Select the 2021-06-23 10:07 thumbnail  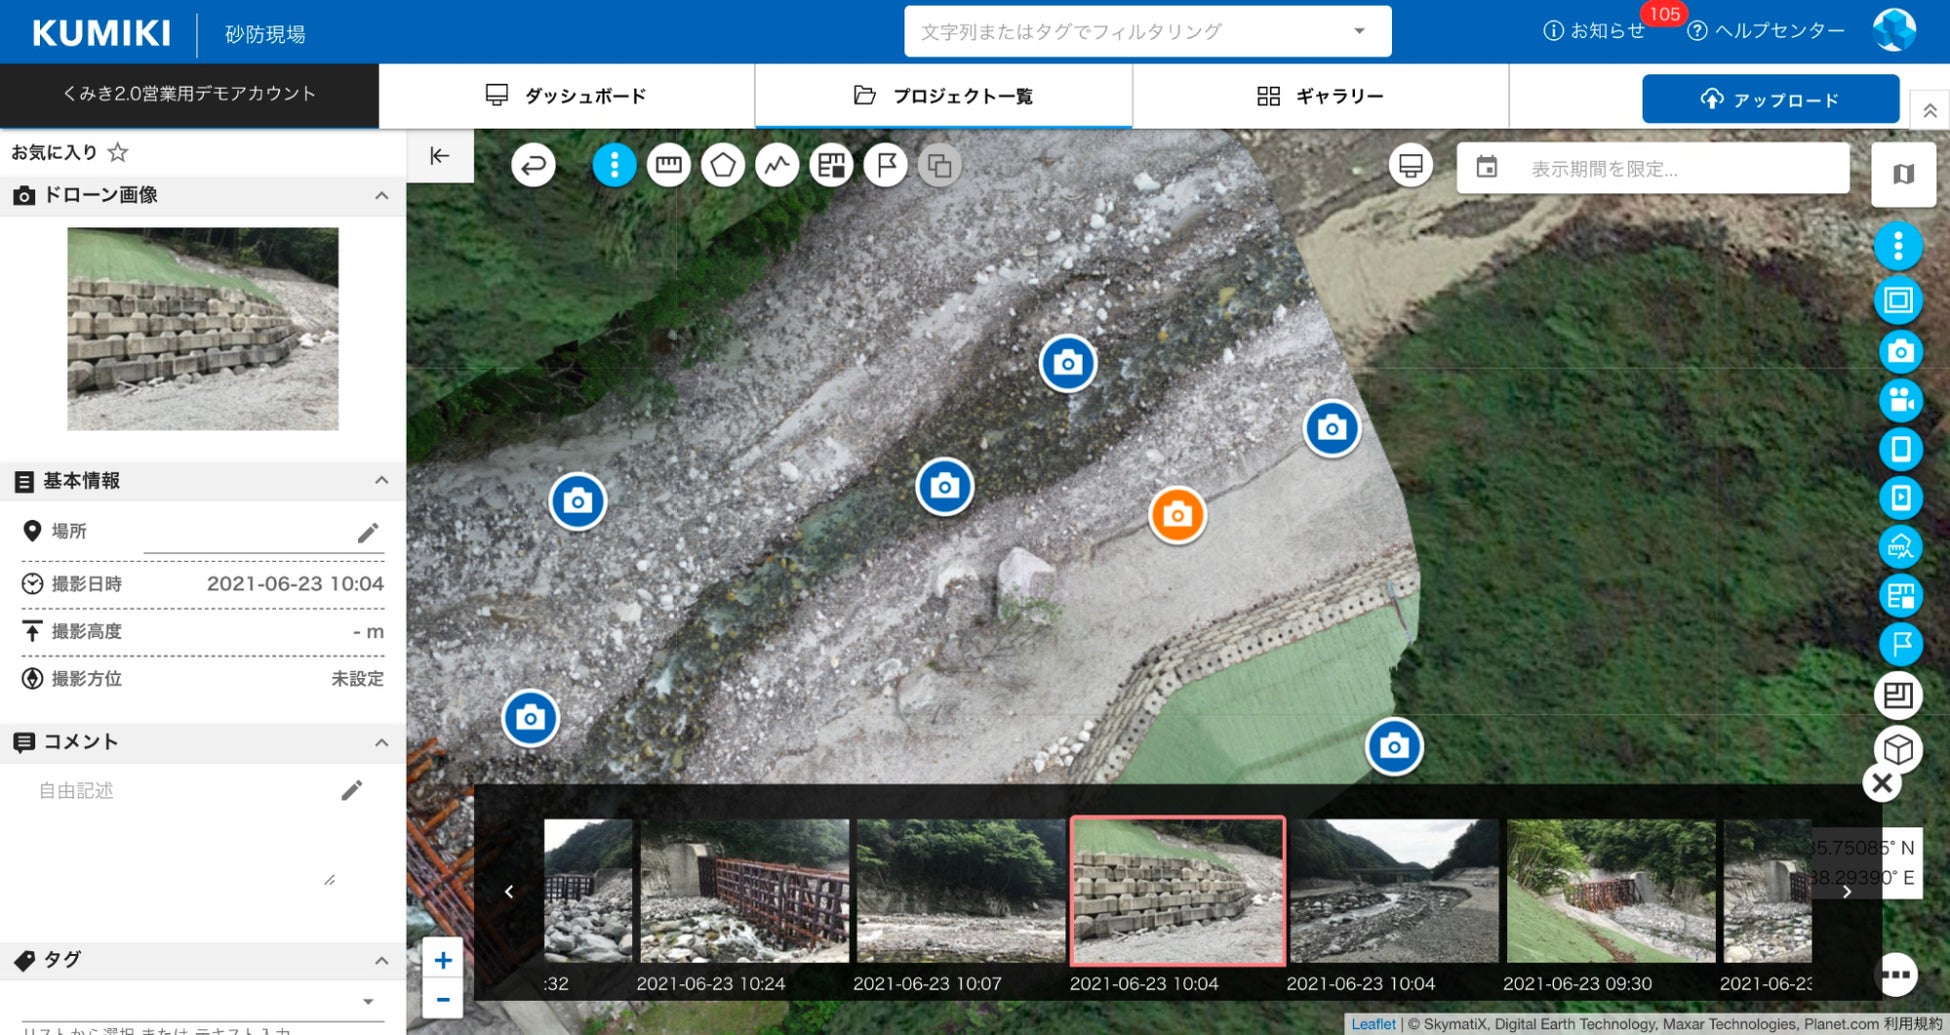(x=961, y=891)
